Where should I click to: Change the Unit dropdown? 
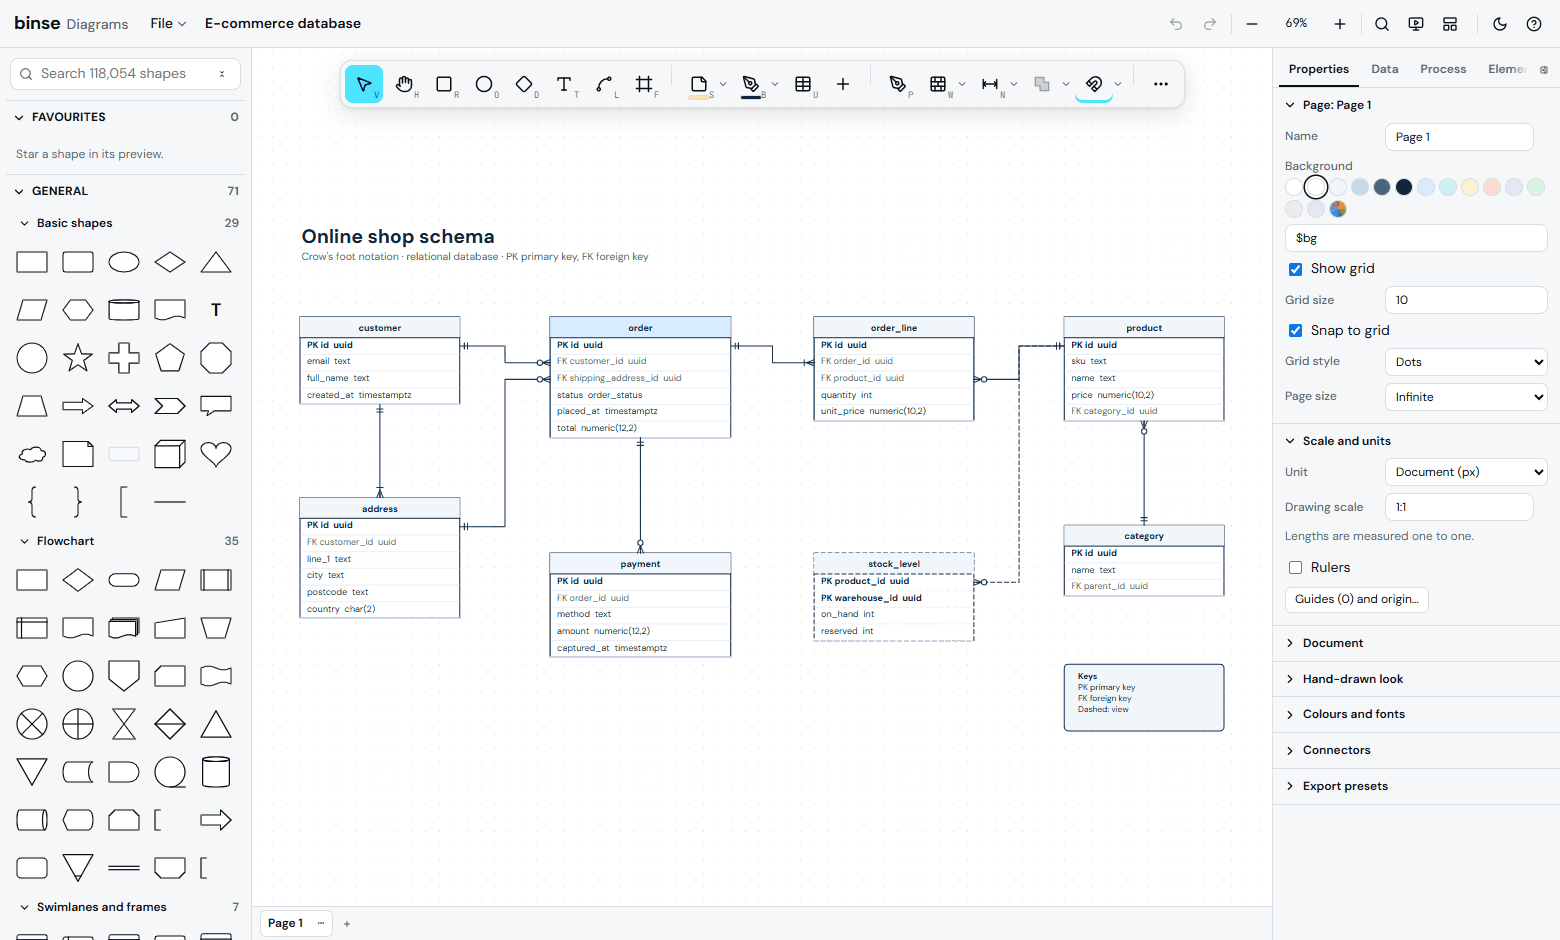1466,472
